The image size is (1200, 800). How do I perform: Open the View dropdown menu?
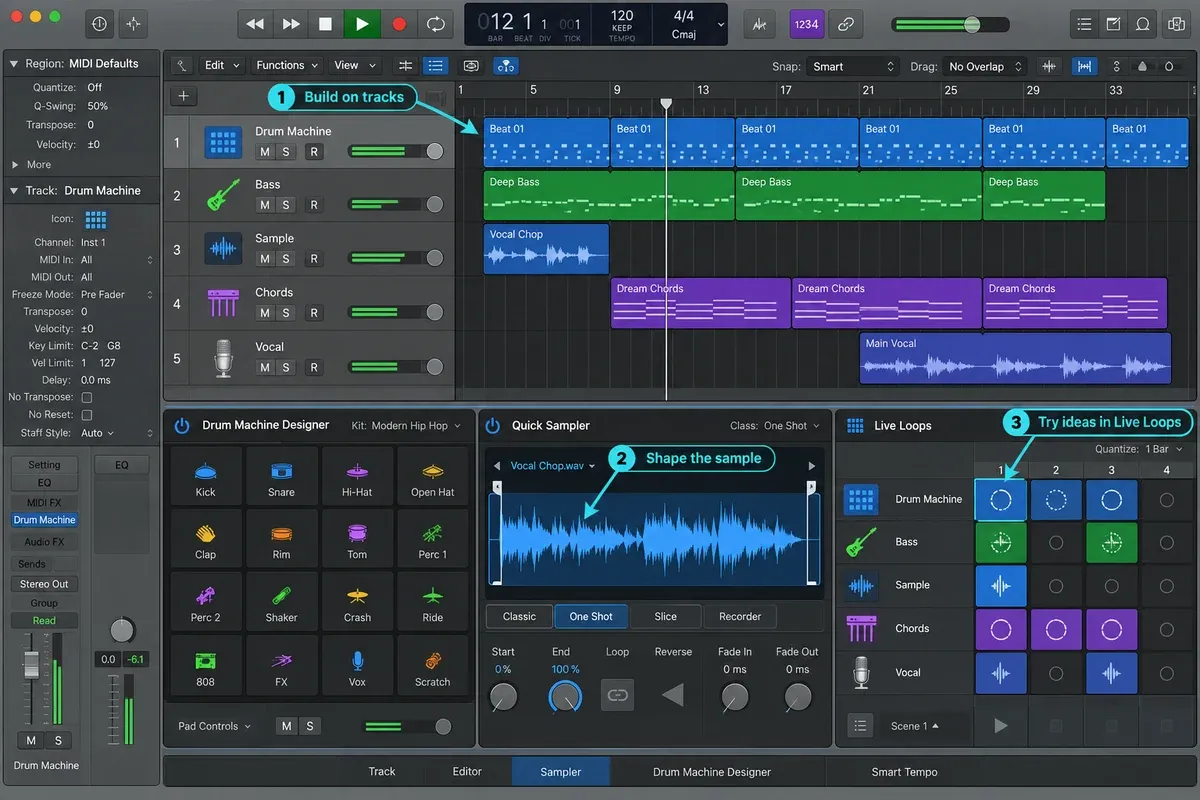tap(355, 65)
